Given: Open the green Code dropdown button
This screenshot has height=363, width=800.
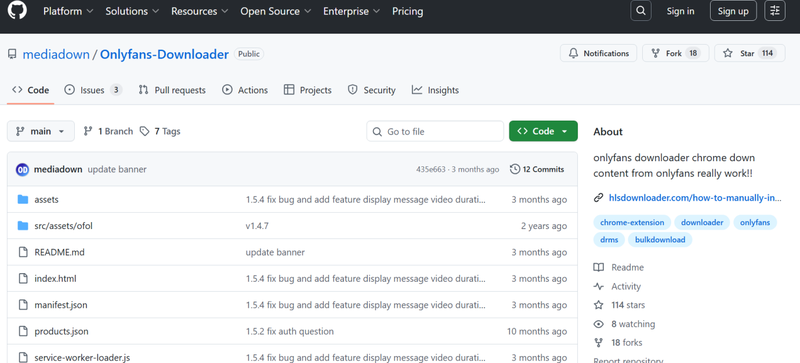Looking at the screenshot, I should coord(543,131).
